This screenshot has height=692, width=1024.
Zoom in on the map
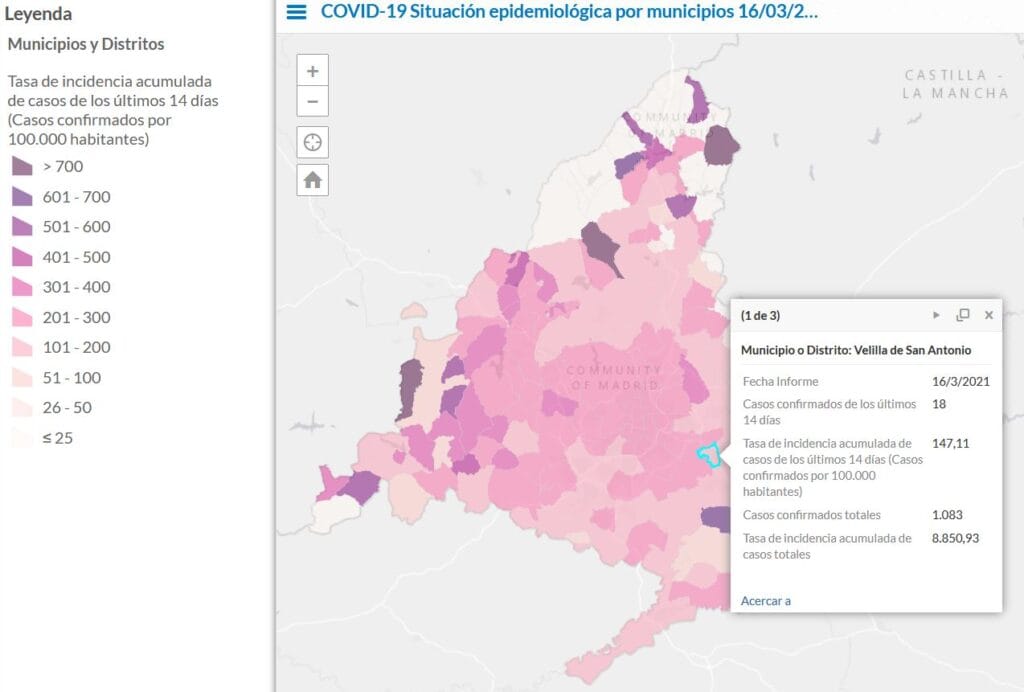312,71
